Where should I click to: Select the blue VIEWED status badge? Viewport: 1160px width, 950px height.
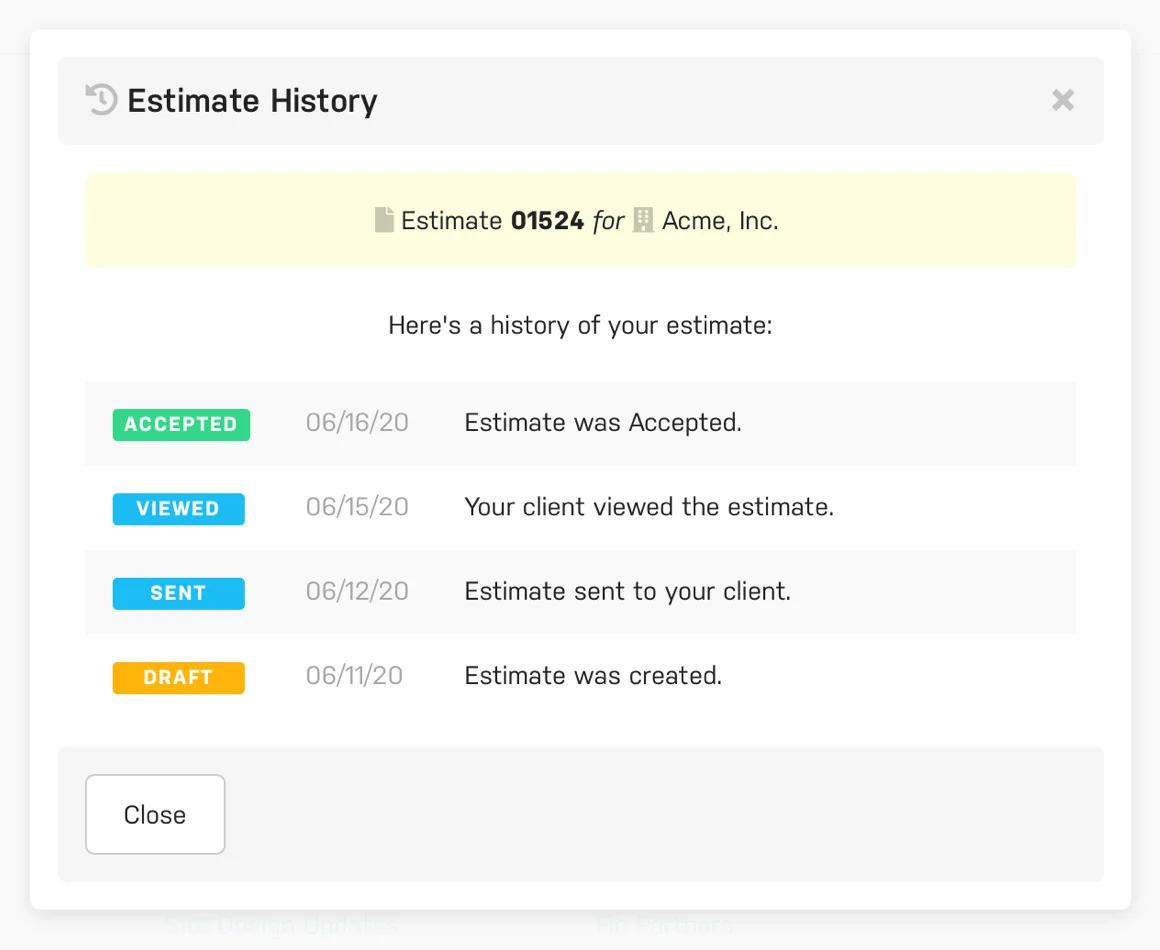178,509
